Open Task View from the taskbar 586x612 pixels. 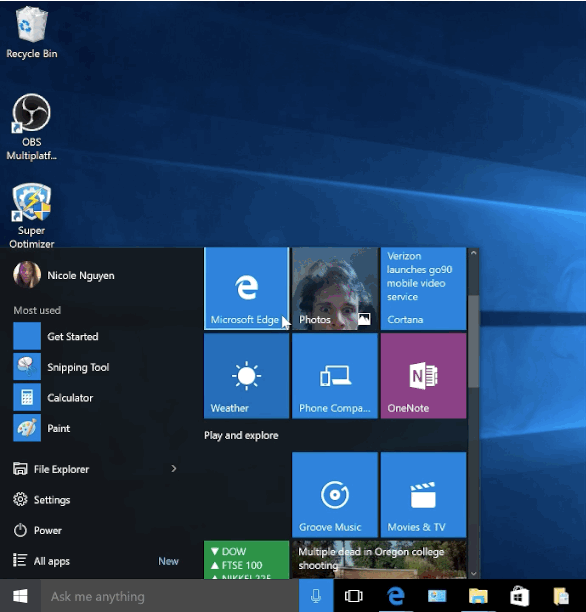pyautogui.click(x=354, y=596)
